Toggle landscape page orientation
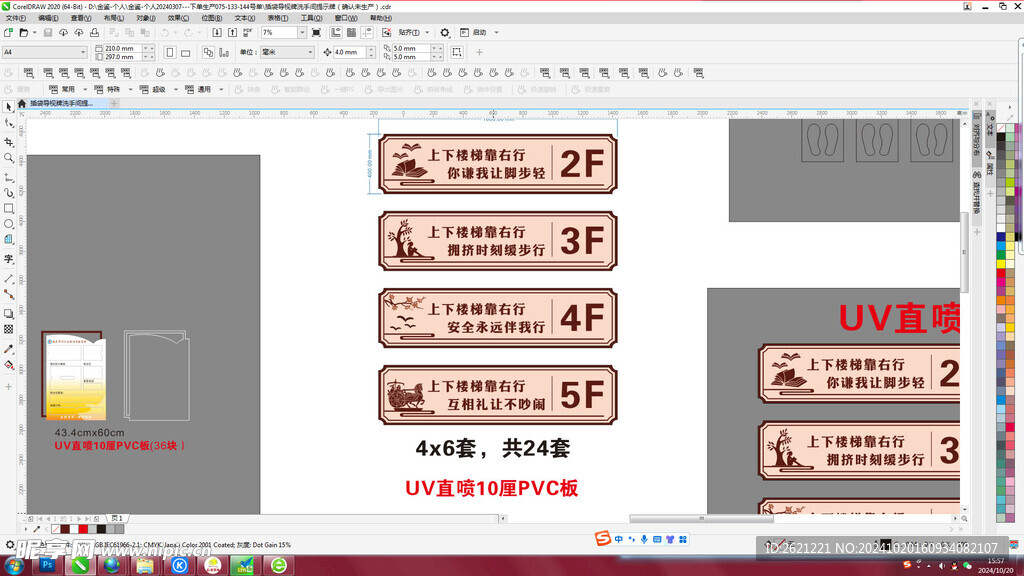Screen dimensions: 1024x576 click(185, 52)
